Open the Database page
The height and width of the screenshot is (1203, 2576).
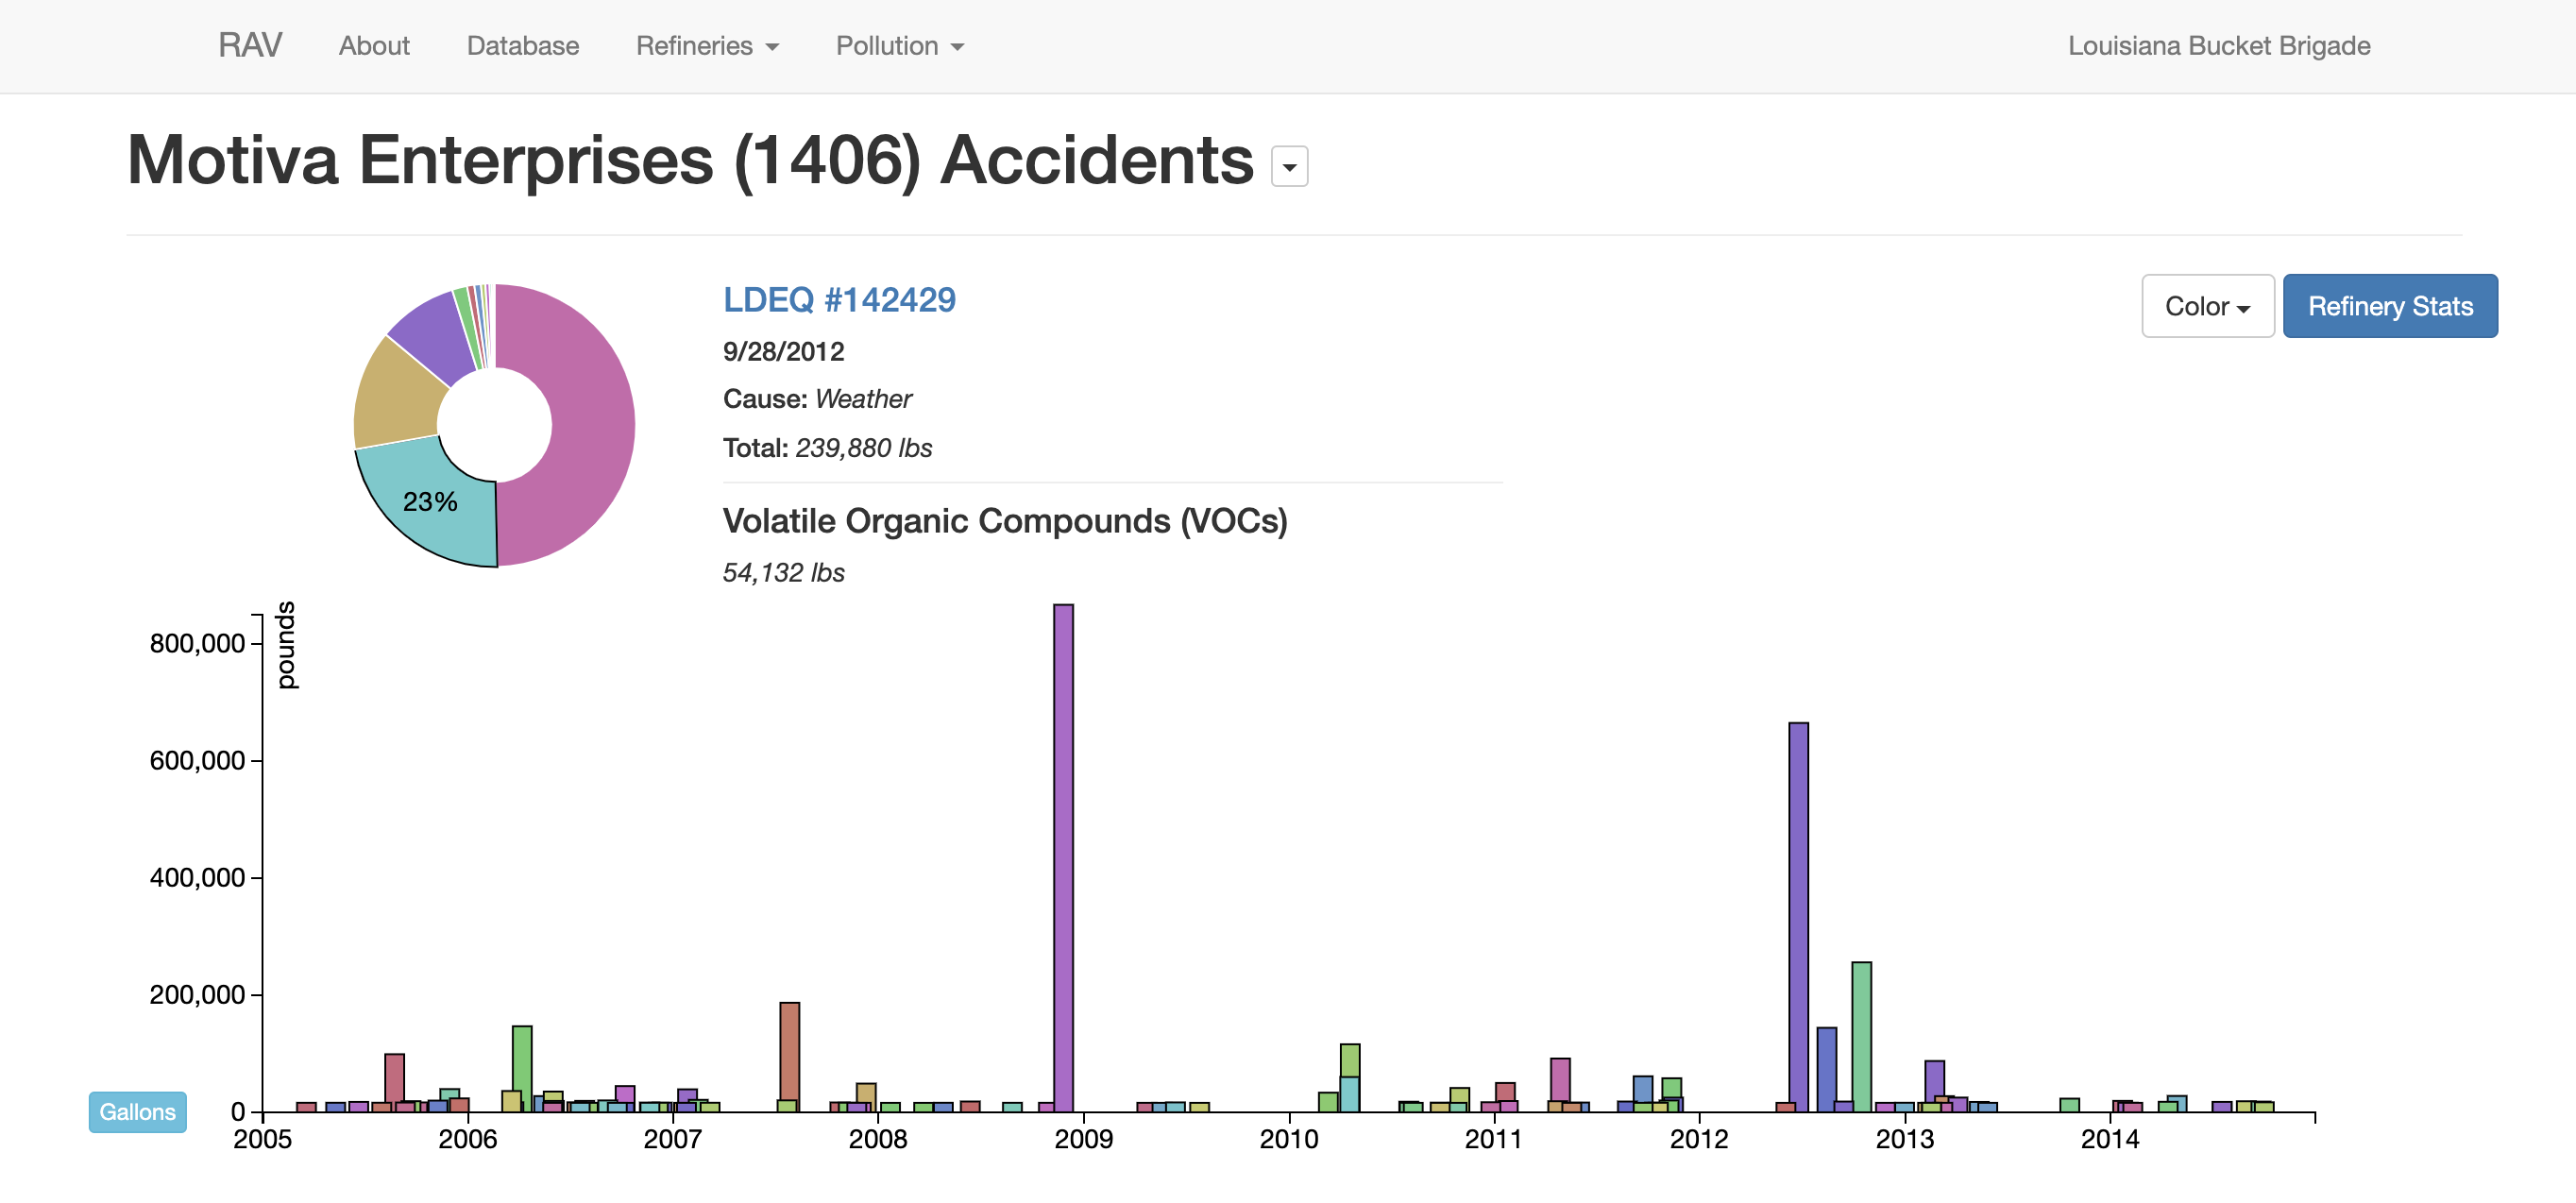[523, 46]
